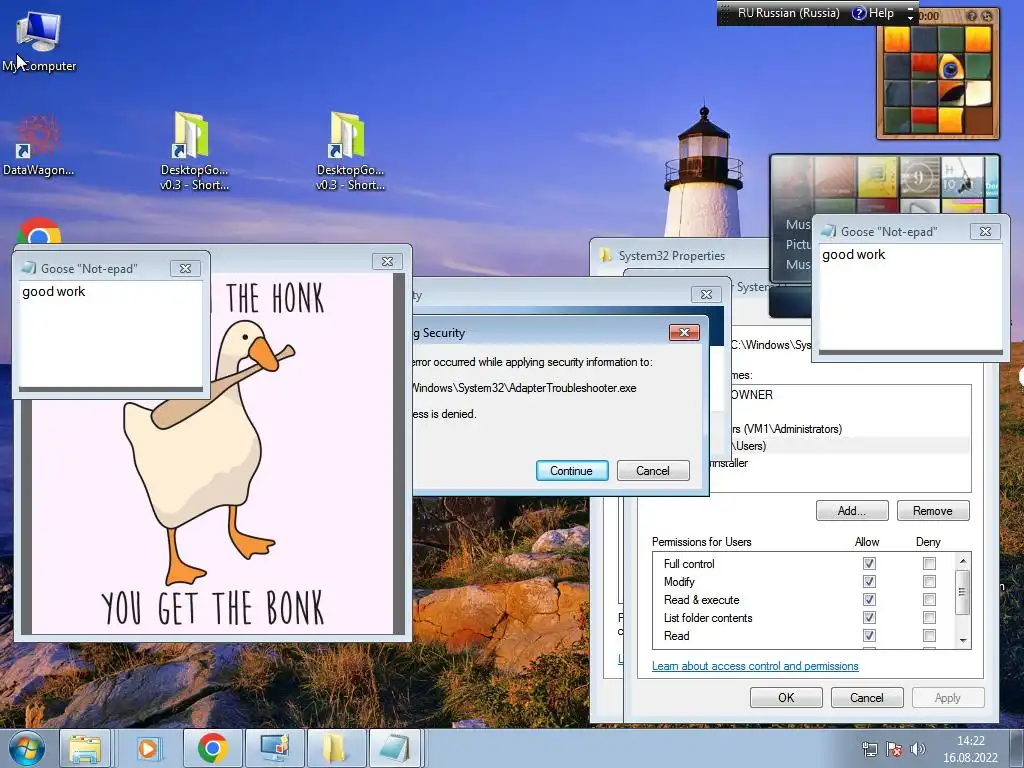
Task: Open the Chrome icon on the desktop
Action: [x=39, y=232]
